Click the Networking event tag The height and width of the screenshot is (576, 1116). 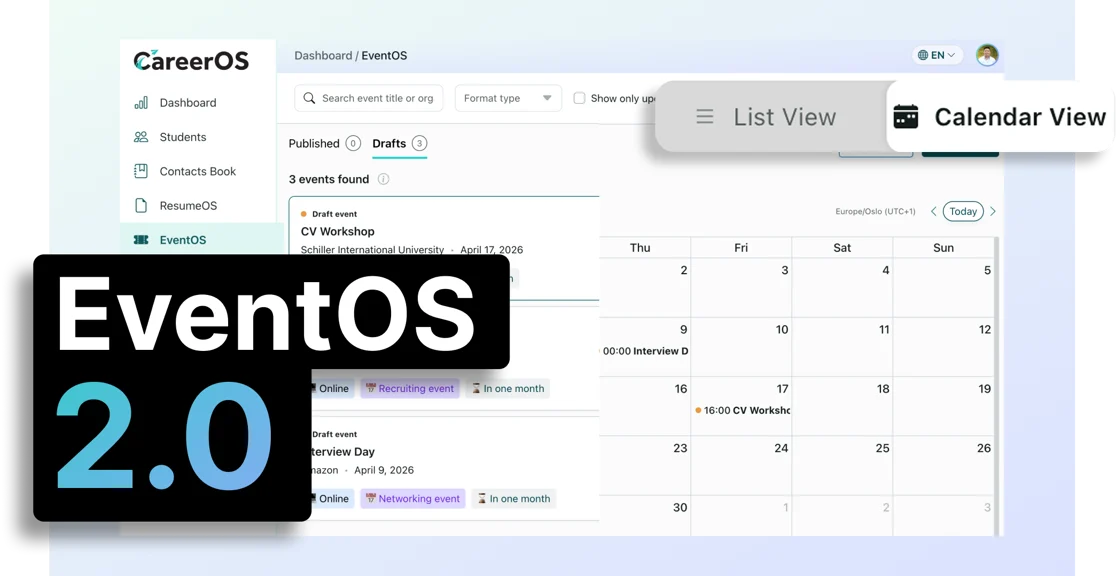(413, 499)
